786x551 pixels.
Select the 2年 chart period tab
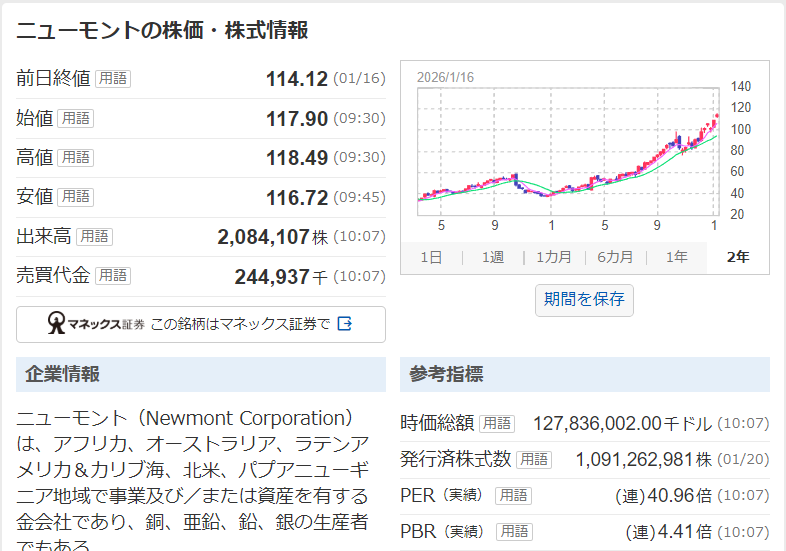[737, 257]
